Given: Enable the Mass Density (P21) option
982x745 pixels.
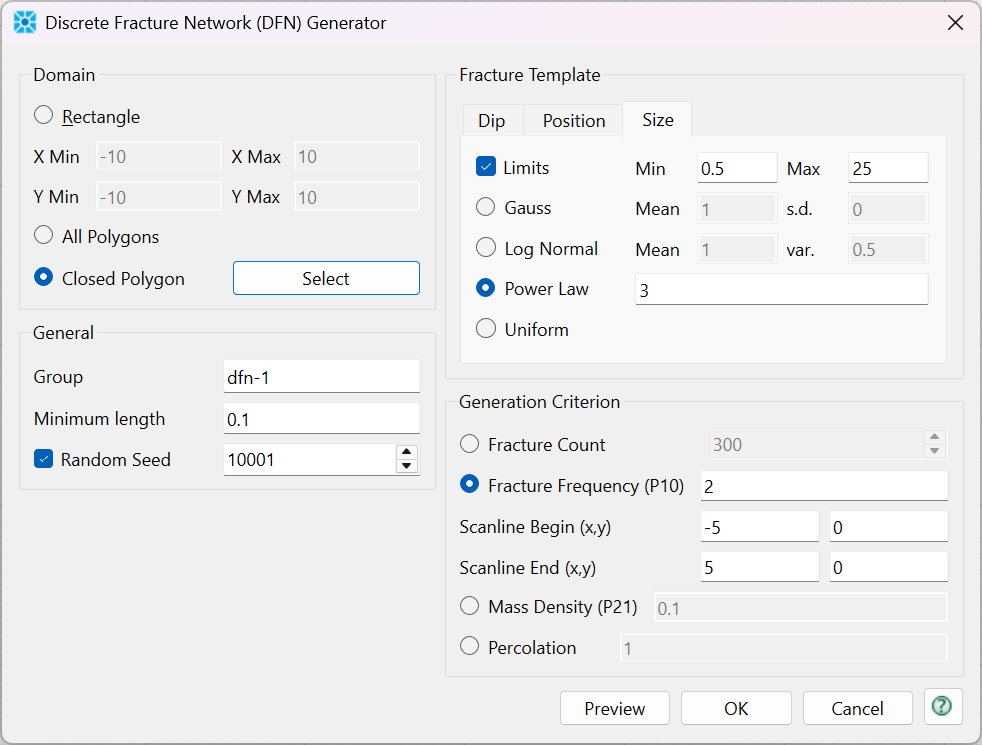Looking at the screenshot, I should pos(469,606).
